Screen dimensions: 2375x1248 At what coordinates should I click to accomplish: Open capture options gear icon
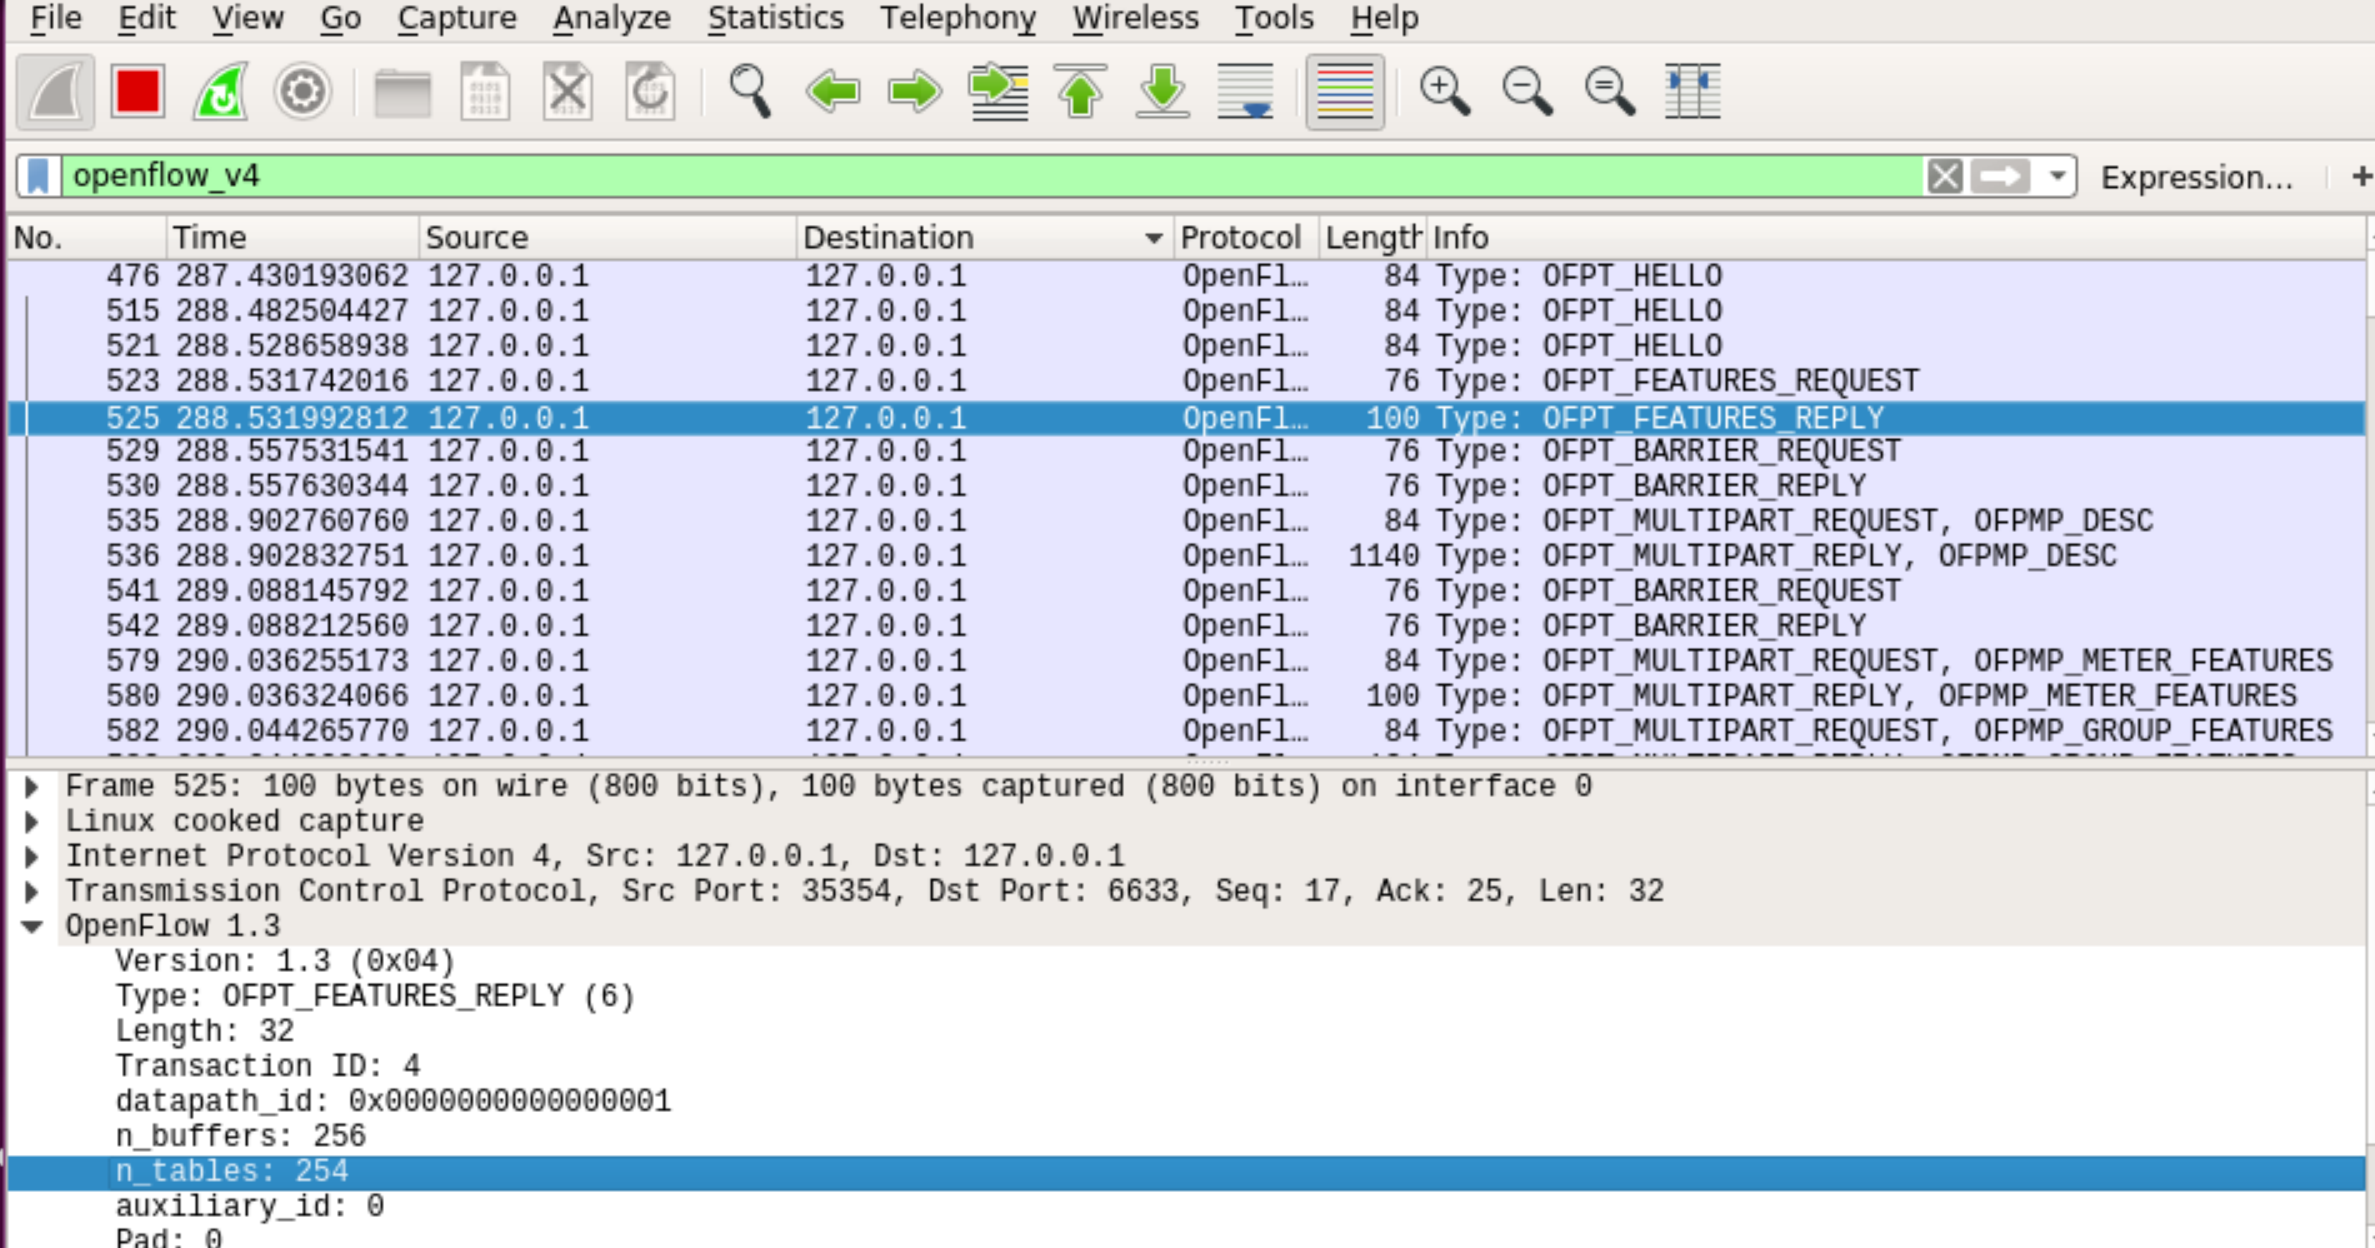click(302, 92)
